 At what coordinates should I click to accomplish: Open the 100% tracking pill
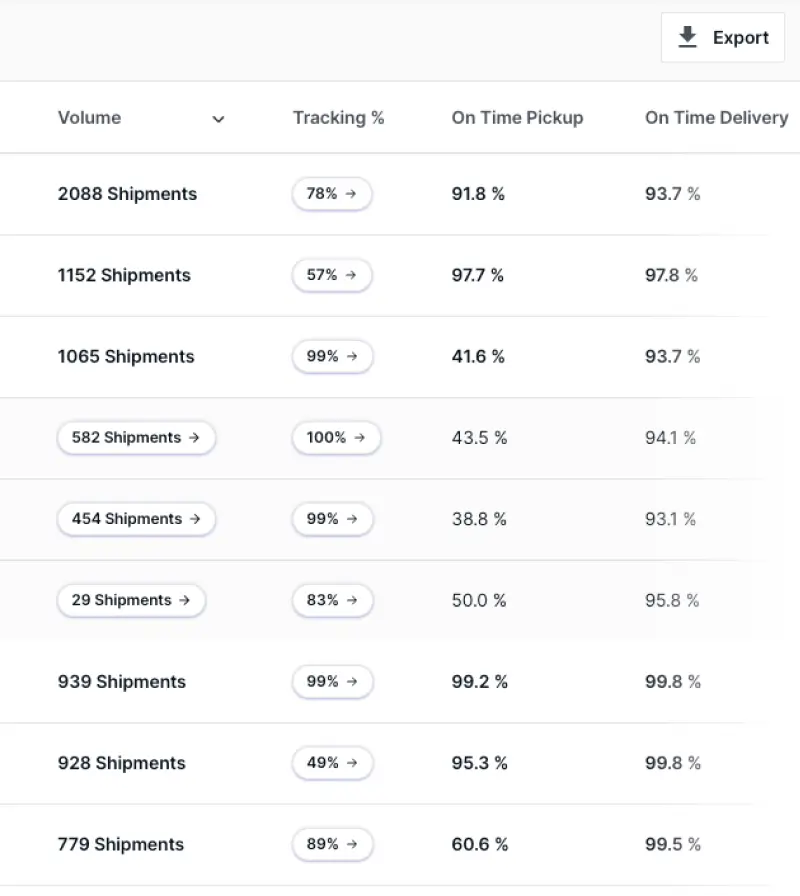pos(336,438)
